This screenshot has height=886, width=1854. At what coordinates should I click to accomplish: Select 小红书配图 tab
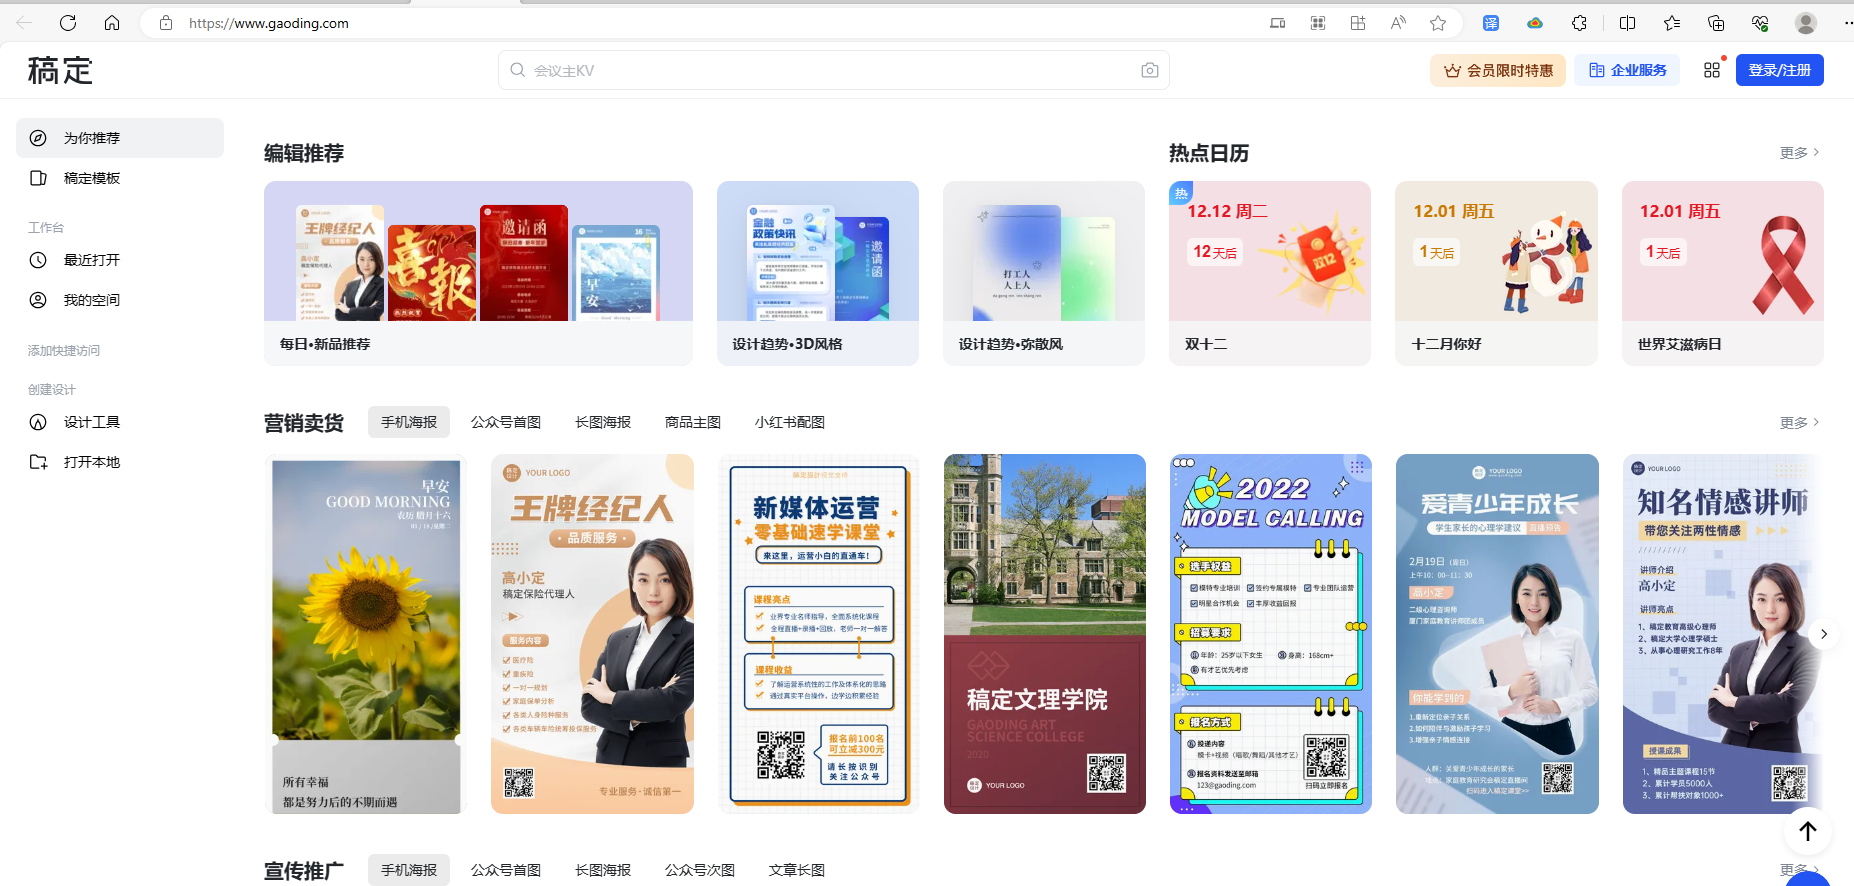pos(790,422)
